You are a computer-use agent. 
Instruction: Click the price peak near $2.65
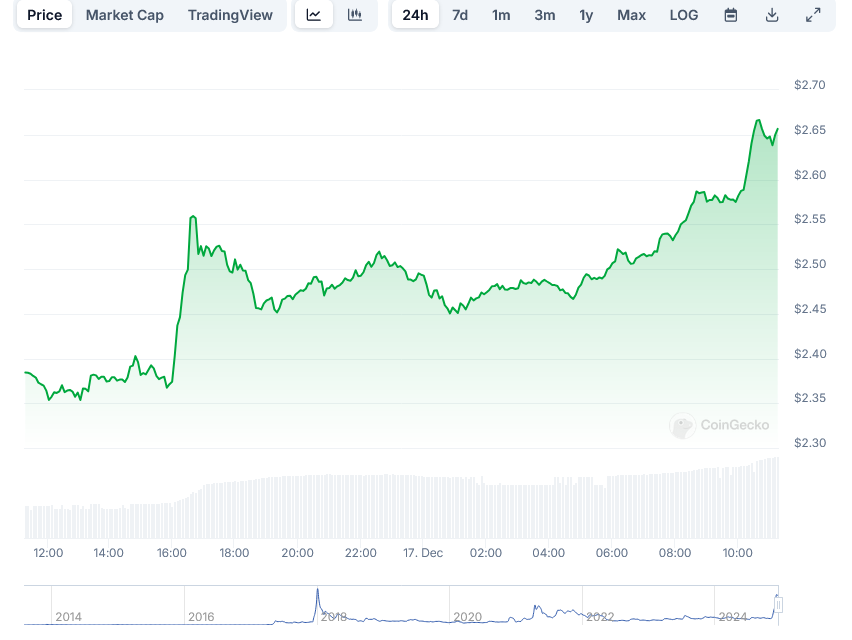coord(758,121)
